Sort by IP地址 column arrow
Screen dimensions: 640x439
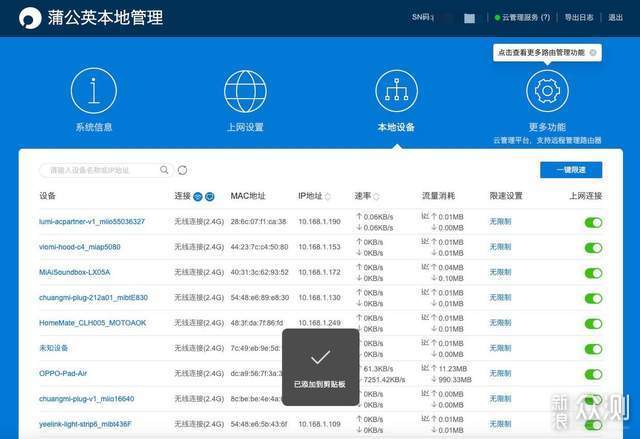pos(328,197)
